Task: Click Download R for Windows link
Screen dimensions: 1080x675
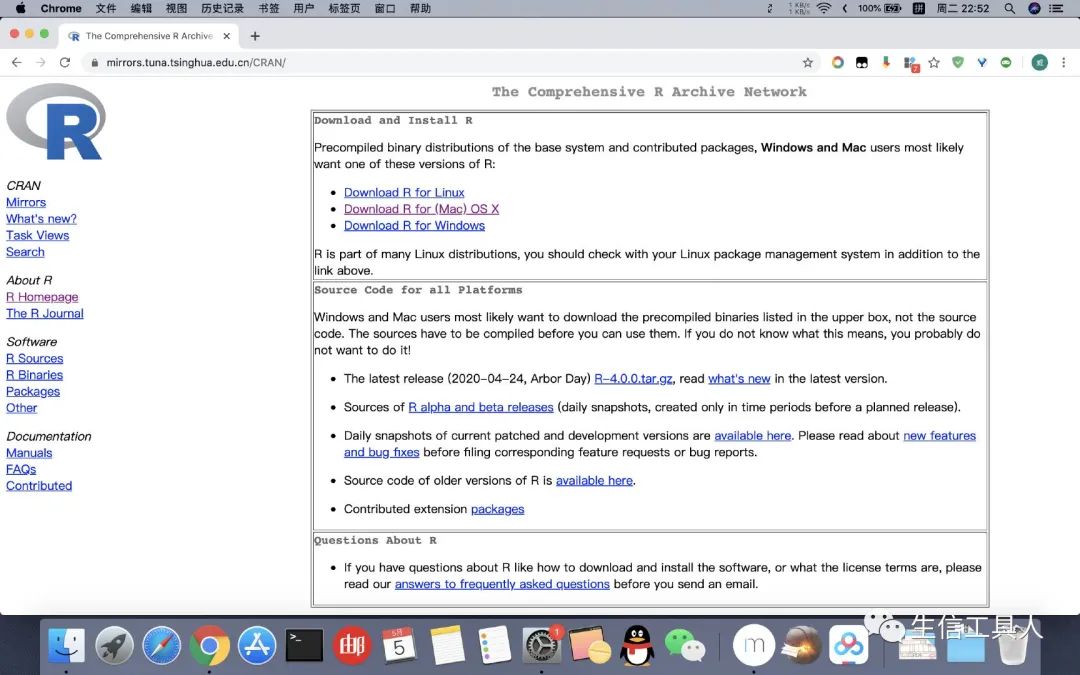Action: (414, 225)
